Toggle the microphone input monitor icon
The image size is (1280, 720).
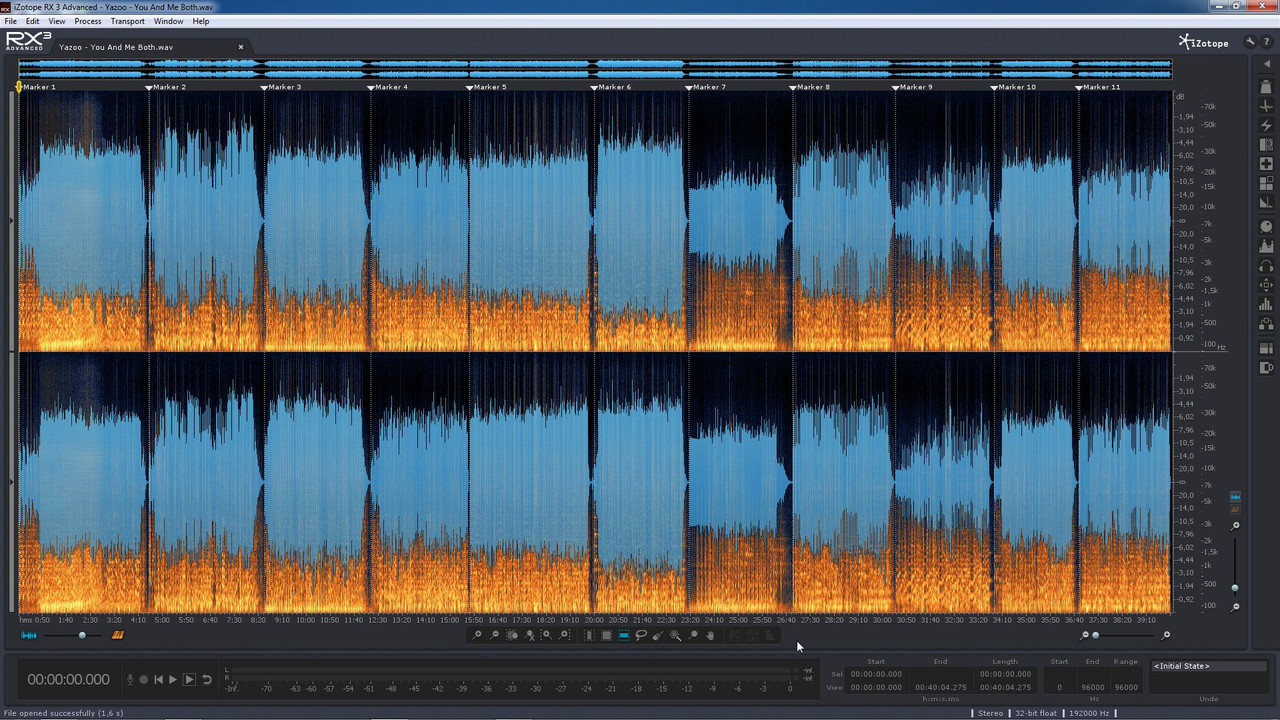(129, 679)
